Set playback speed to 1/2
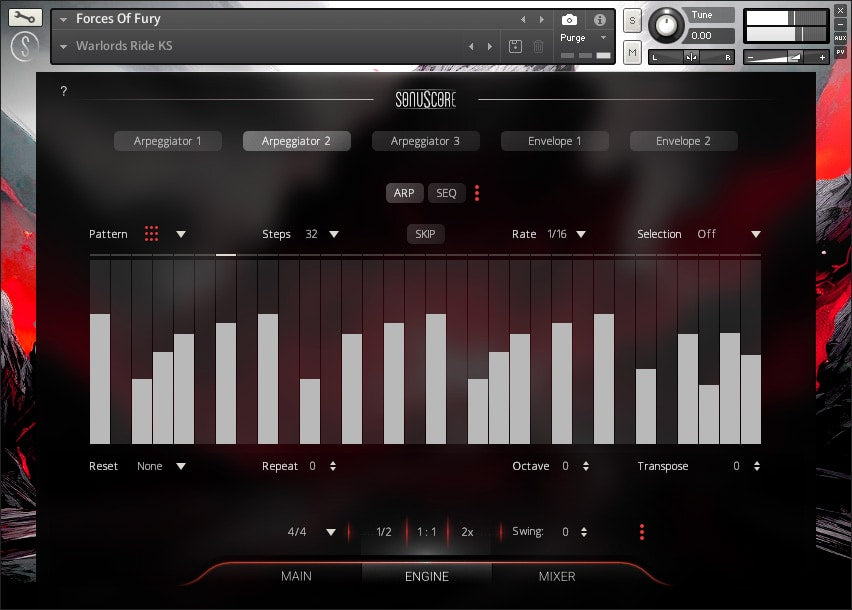Screen dimensions: 852x610 coord(384,532)
